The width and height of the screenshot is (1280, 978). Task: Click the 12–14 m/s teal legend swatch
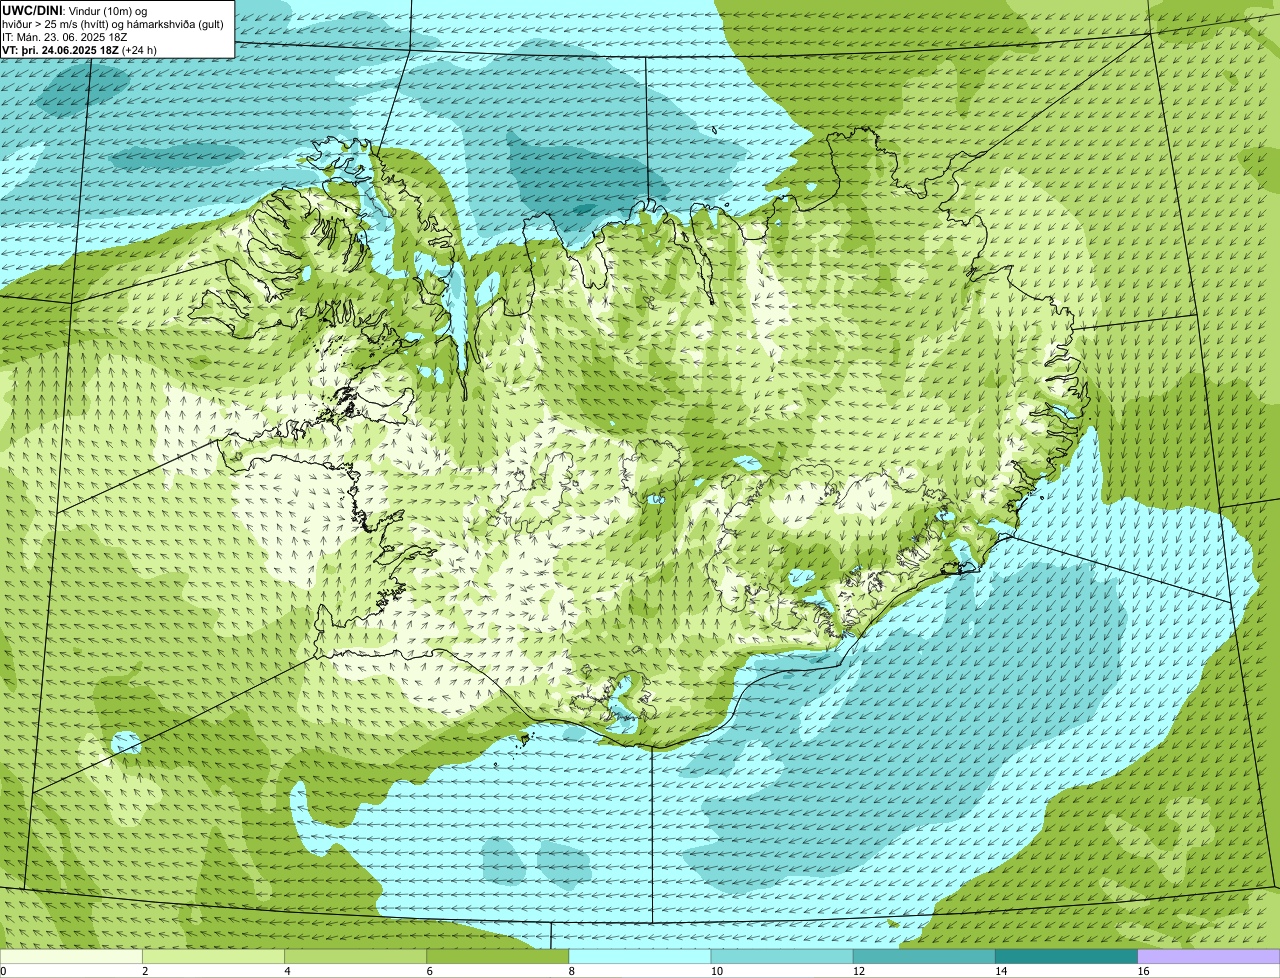(x=924, y=957)
